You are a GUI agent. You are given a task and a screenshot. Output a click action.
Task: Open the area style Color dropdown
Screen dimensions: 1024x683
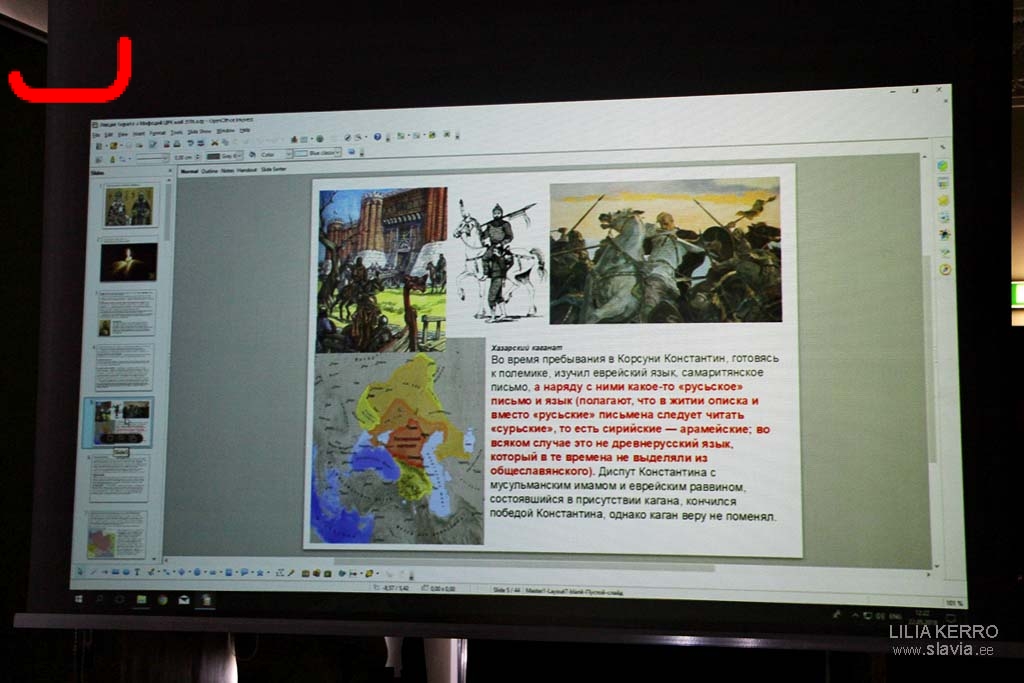point(275,155)
